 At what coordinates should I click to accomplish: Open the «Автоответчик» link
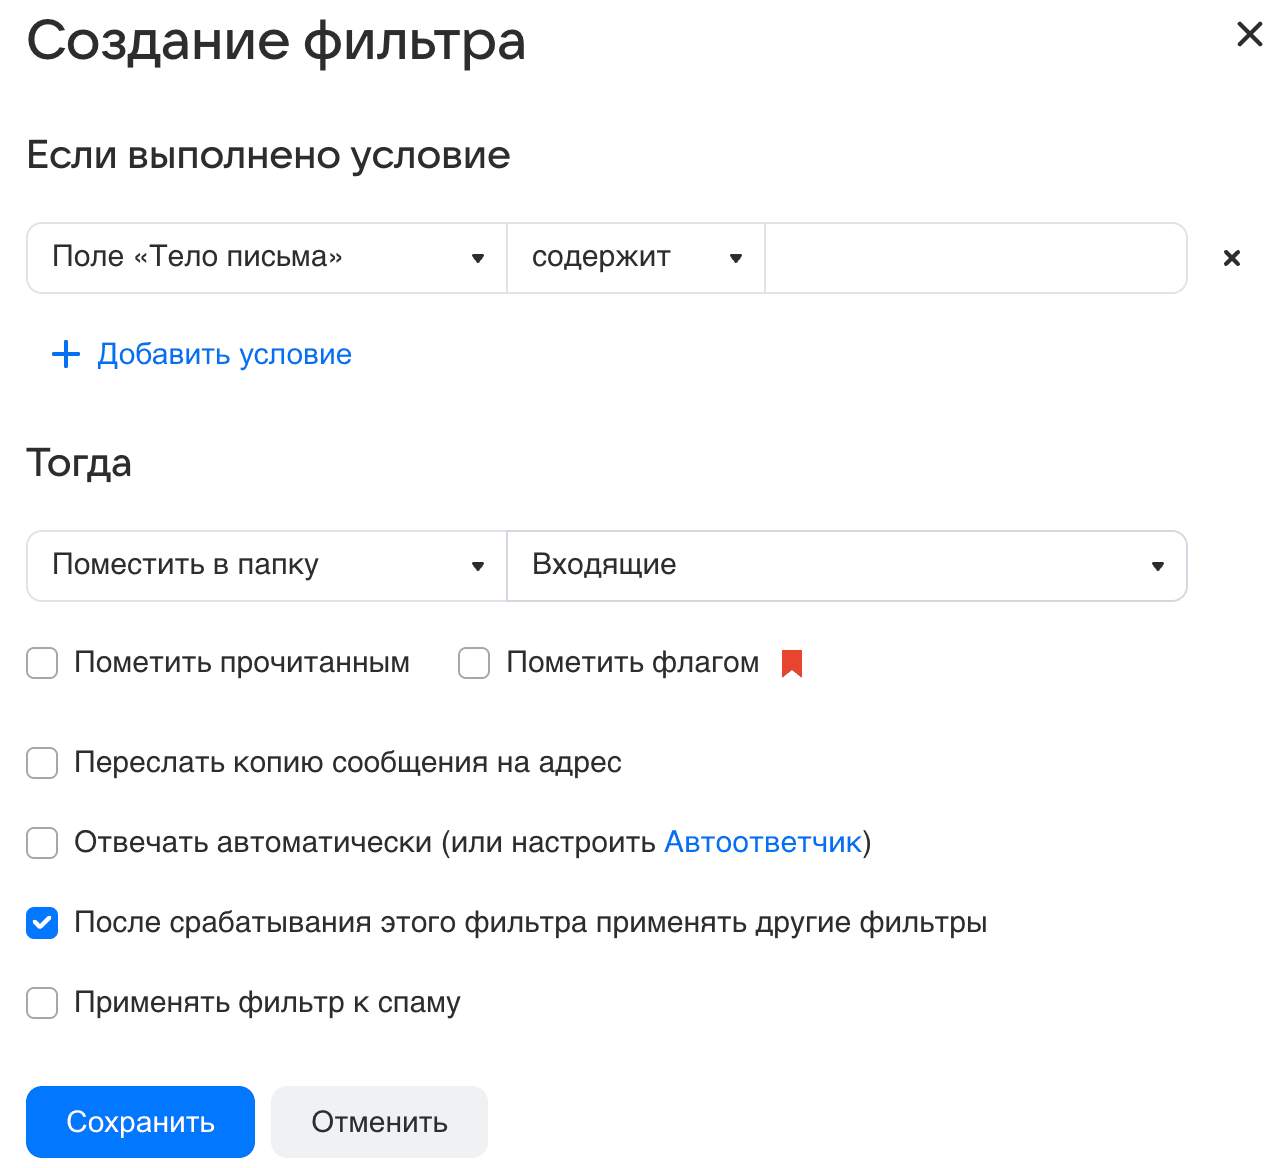click(x=763, y=842)
